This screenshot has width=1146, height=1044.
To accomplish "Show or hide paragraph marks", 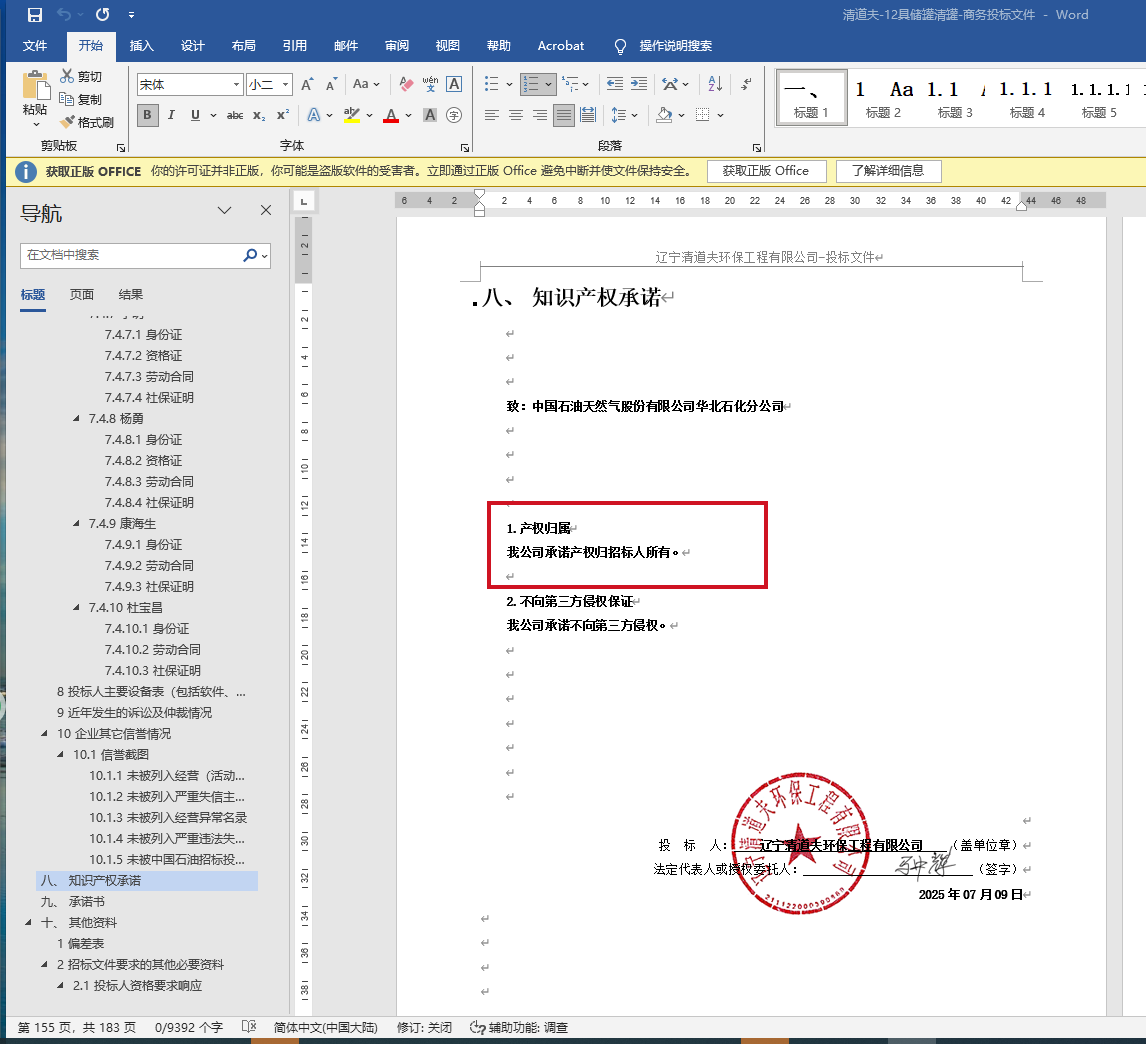I will (x=745, y=84).
